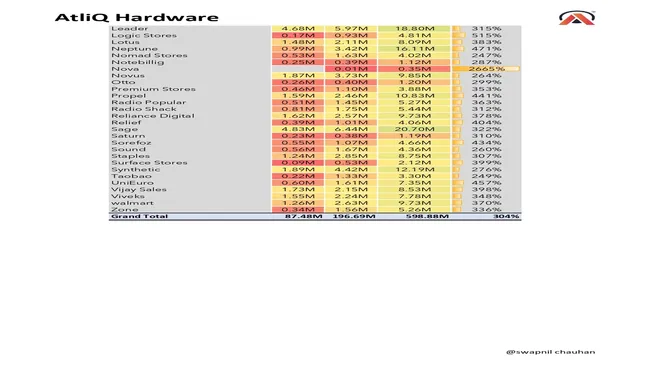The height and width of the screenshot is (366, 650).
Task: Select the Grand Total row label
Action: tap(139, 216)
